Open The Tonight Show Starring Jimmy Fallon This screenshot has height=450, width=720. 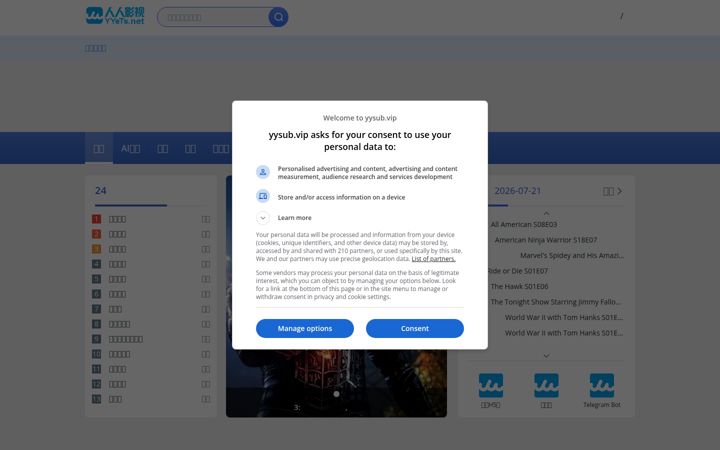(x=556, y=302)
